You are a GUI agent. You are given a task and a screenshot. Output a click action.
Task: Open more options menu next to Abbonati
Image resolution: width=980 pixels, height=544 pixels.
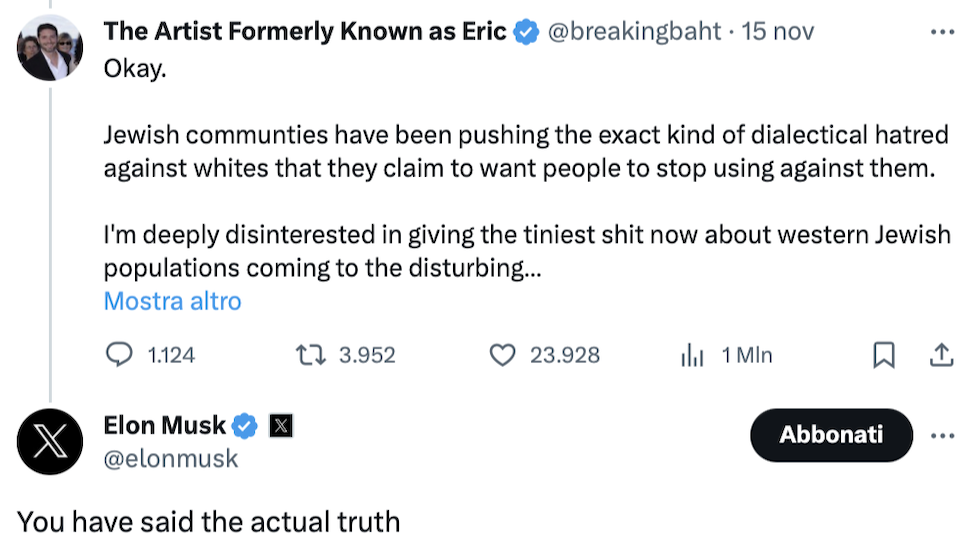(942, 436)
